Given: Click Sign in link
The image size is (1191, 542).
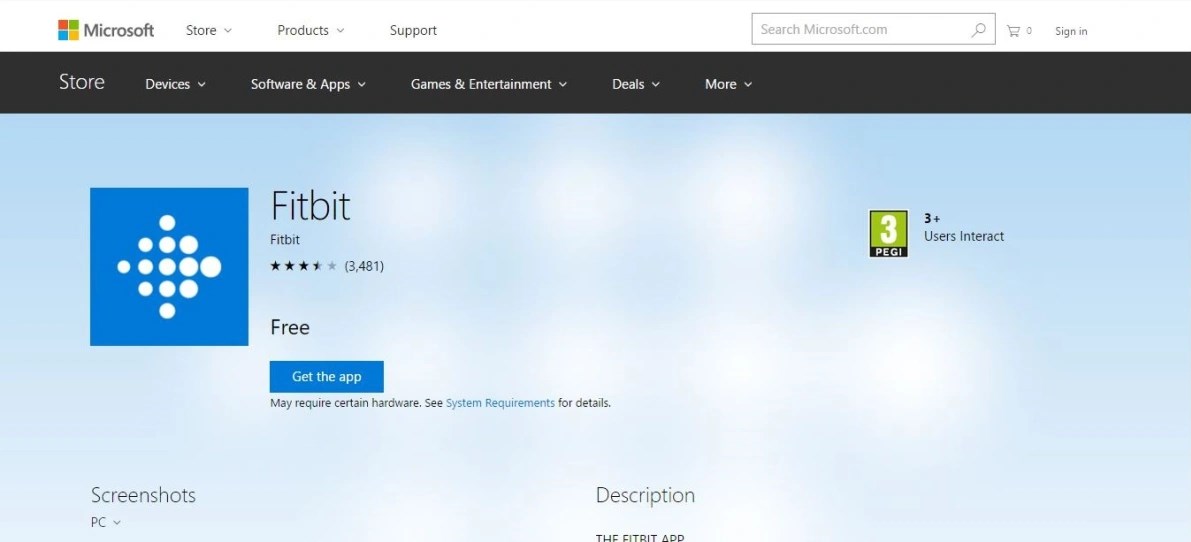Looking at the screenshot, I should tap(1071, 31).
